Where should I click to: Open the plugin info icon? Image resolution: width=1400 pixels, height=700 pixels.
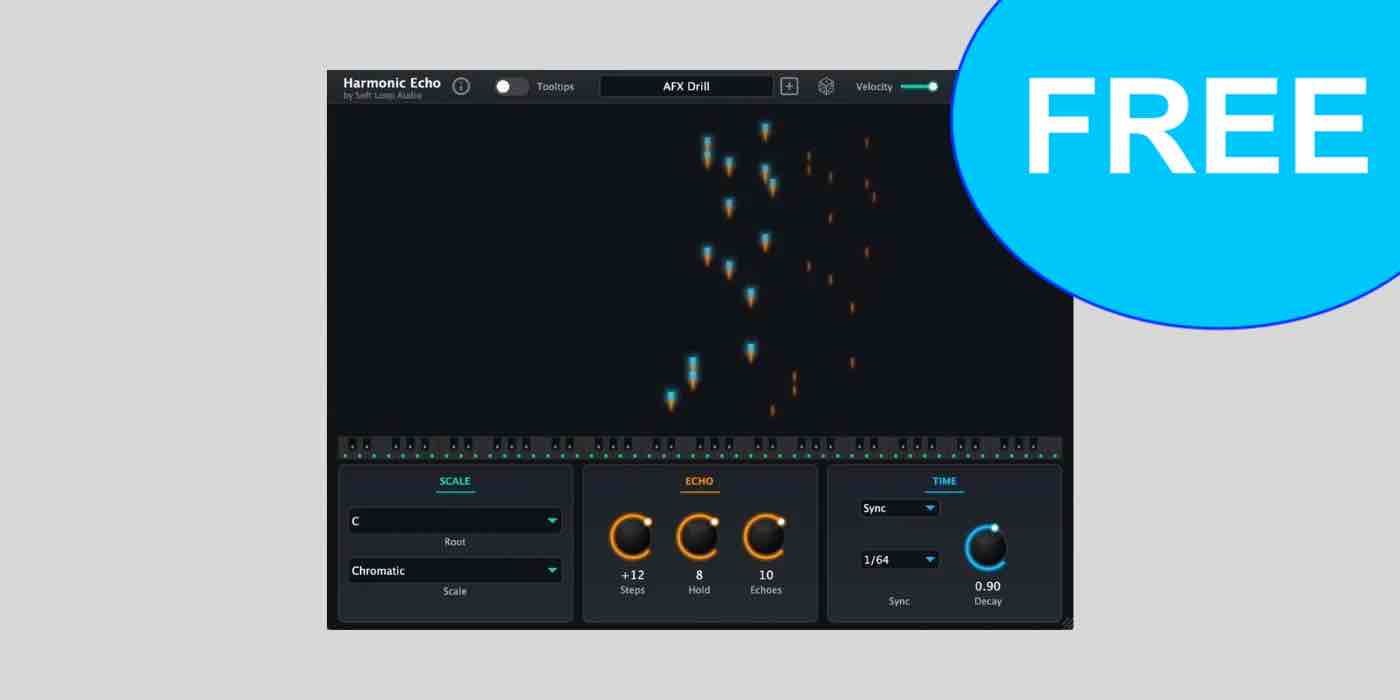tap(461, 86)
